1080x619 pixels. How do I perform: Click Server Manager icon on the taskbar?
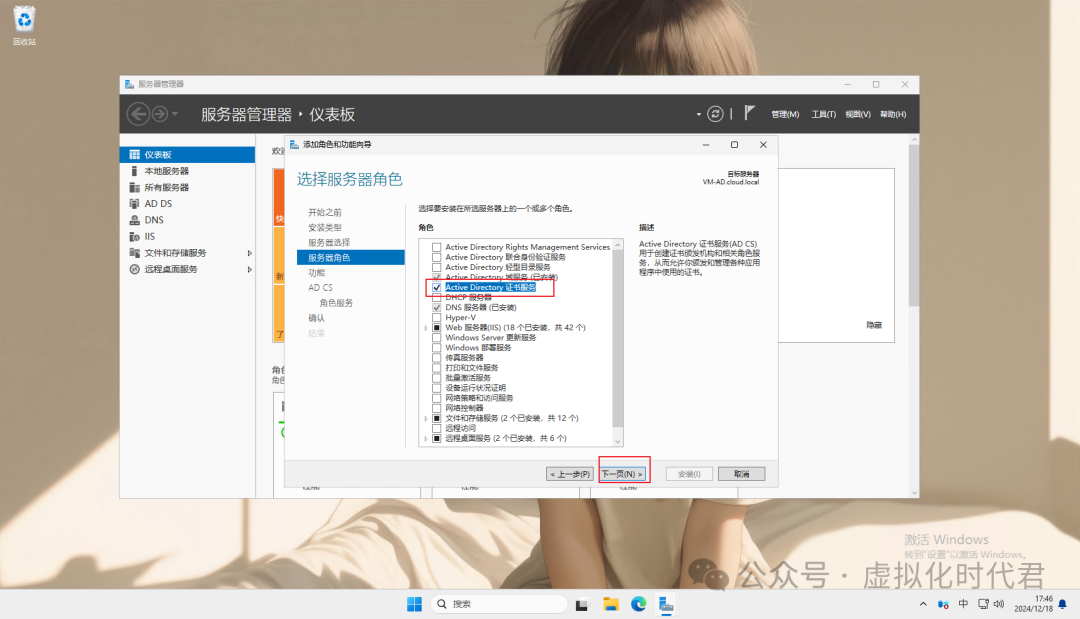pos(666,604)
